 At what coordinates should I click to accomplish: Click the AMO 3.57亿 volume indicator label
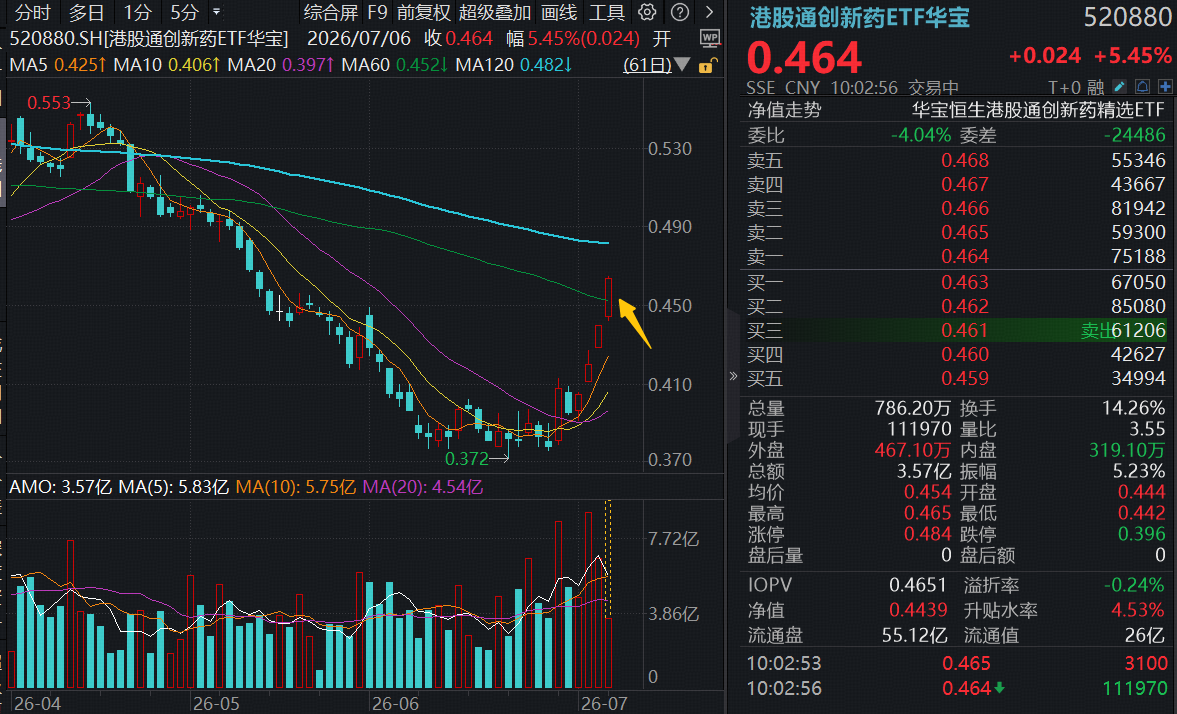pos(60,487)
